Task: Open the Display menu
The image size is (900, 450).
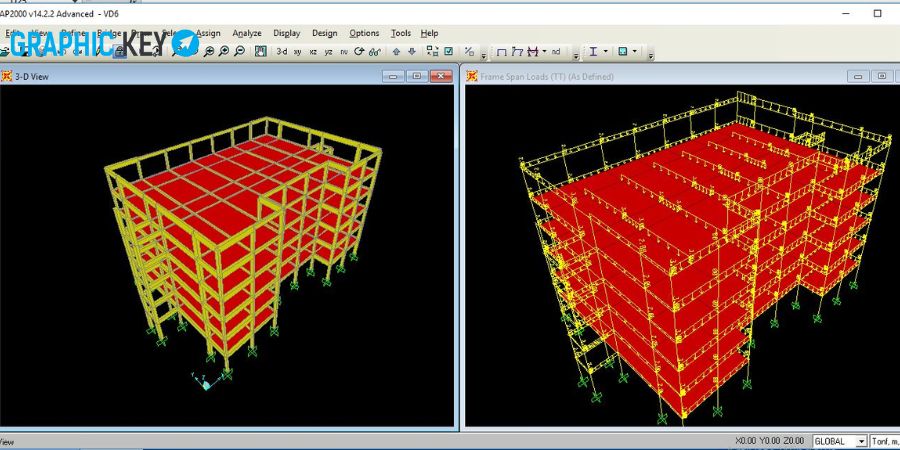Action: pyautogui.click(x=286, y=33)
